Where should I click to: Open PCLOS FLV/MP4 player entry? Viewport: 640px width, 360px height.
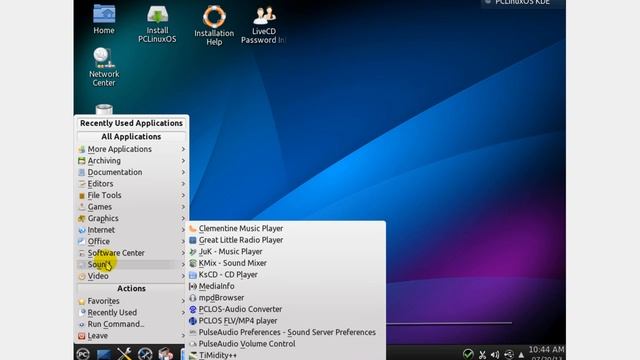[x=286, y=321]
